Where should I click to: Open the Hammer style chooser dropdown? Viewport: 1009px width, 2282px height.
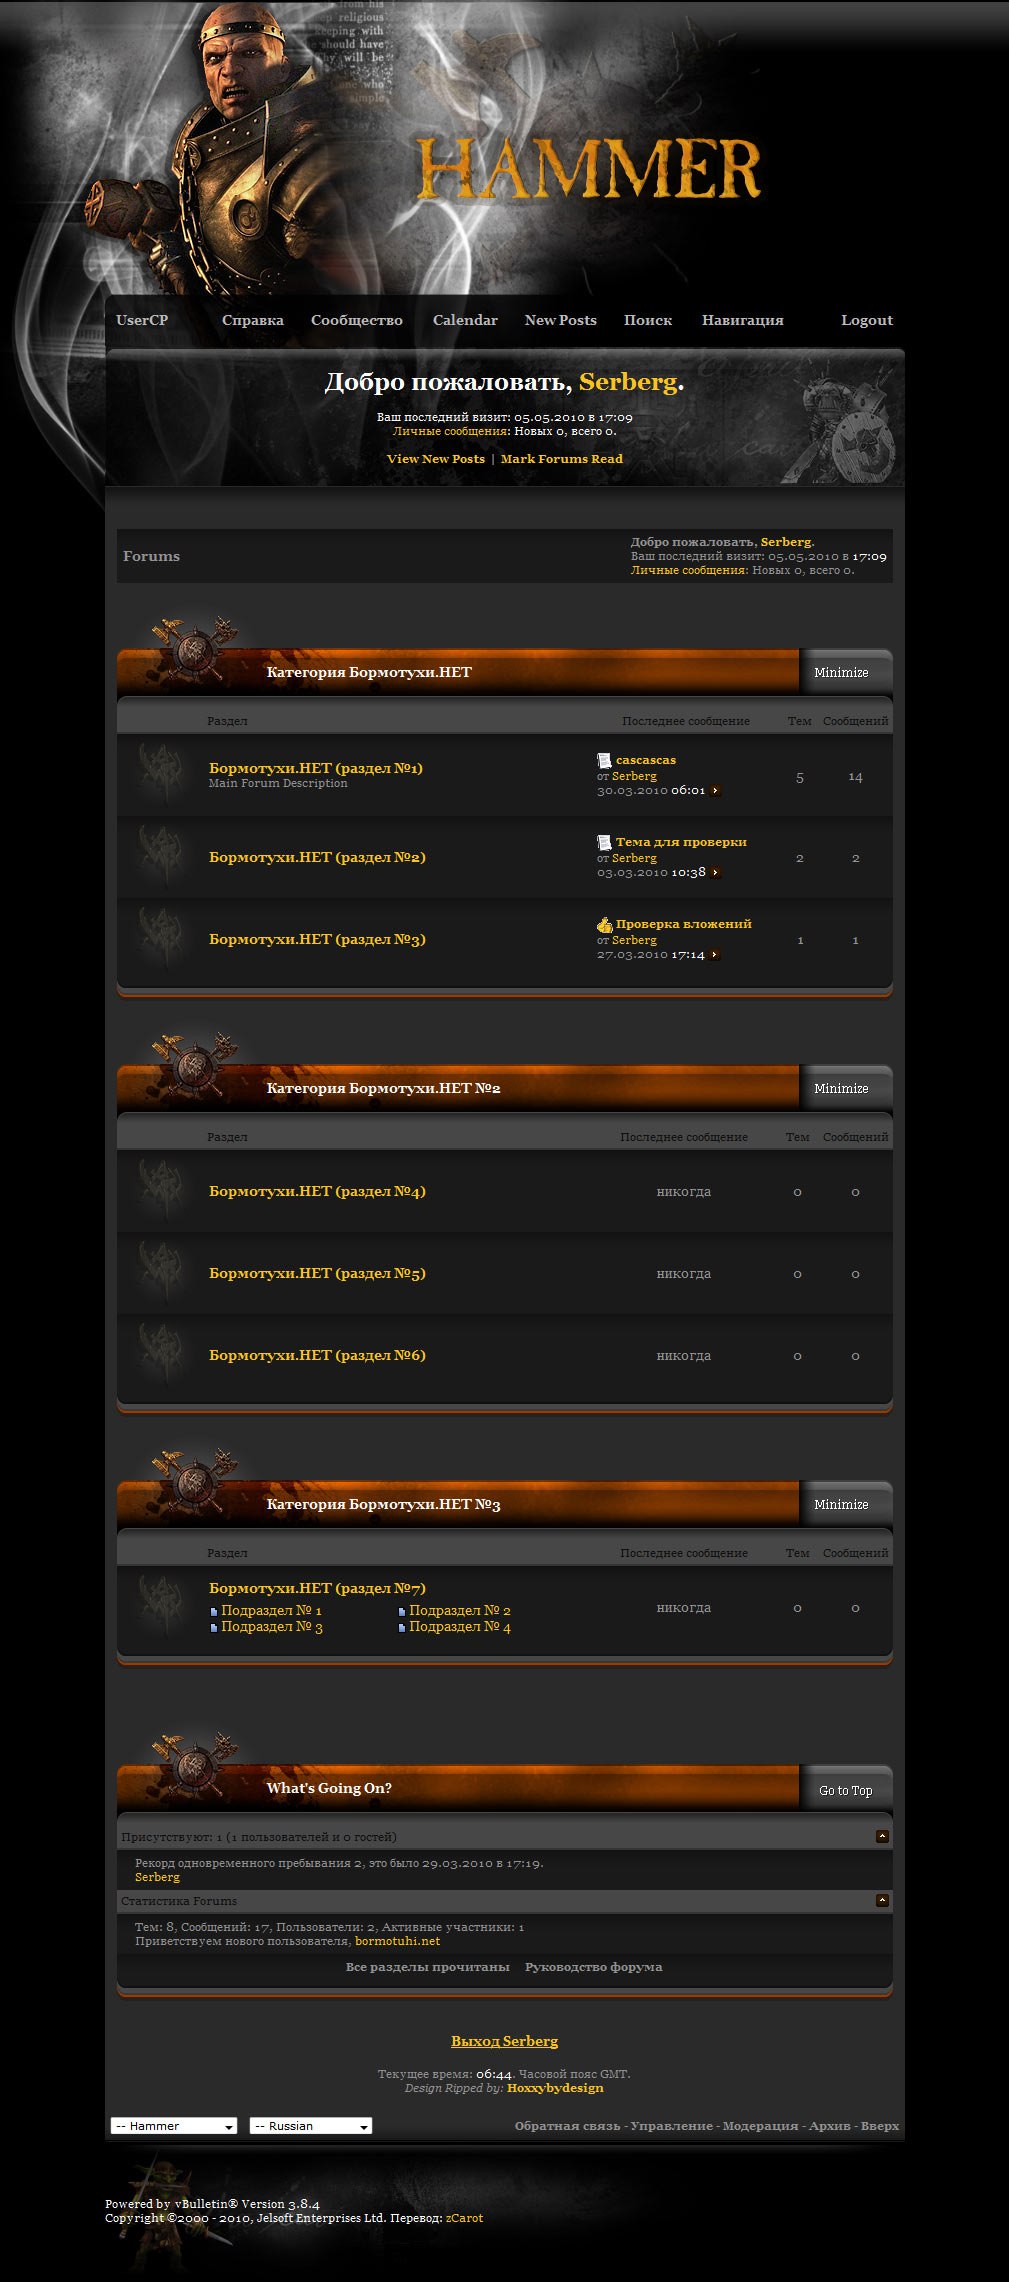pos(173,2126)
